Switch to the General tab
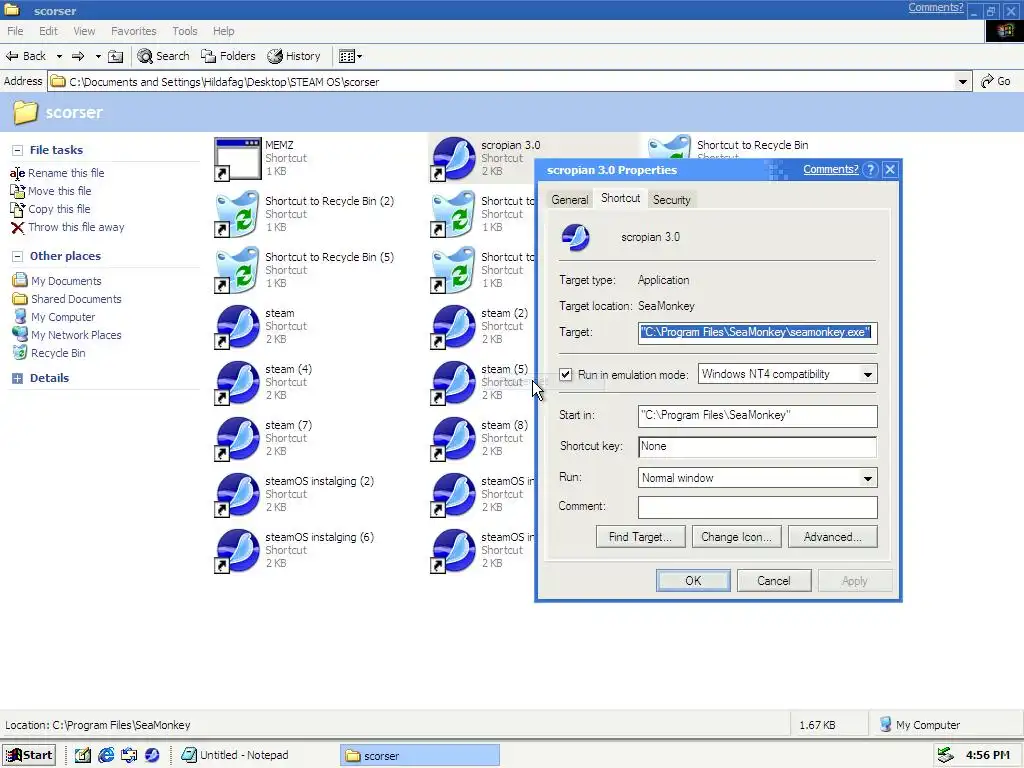This screenshot has width=1024, height=768. pos(569,200)
